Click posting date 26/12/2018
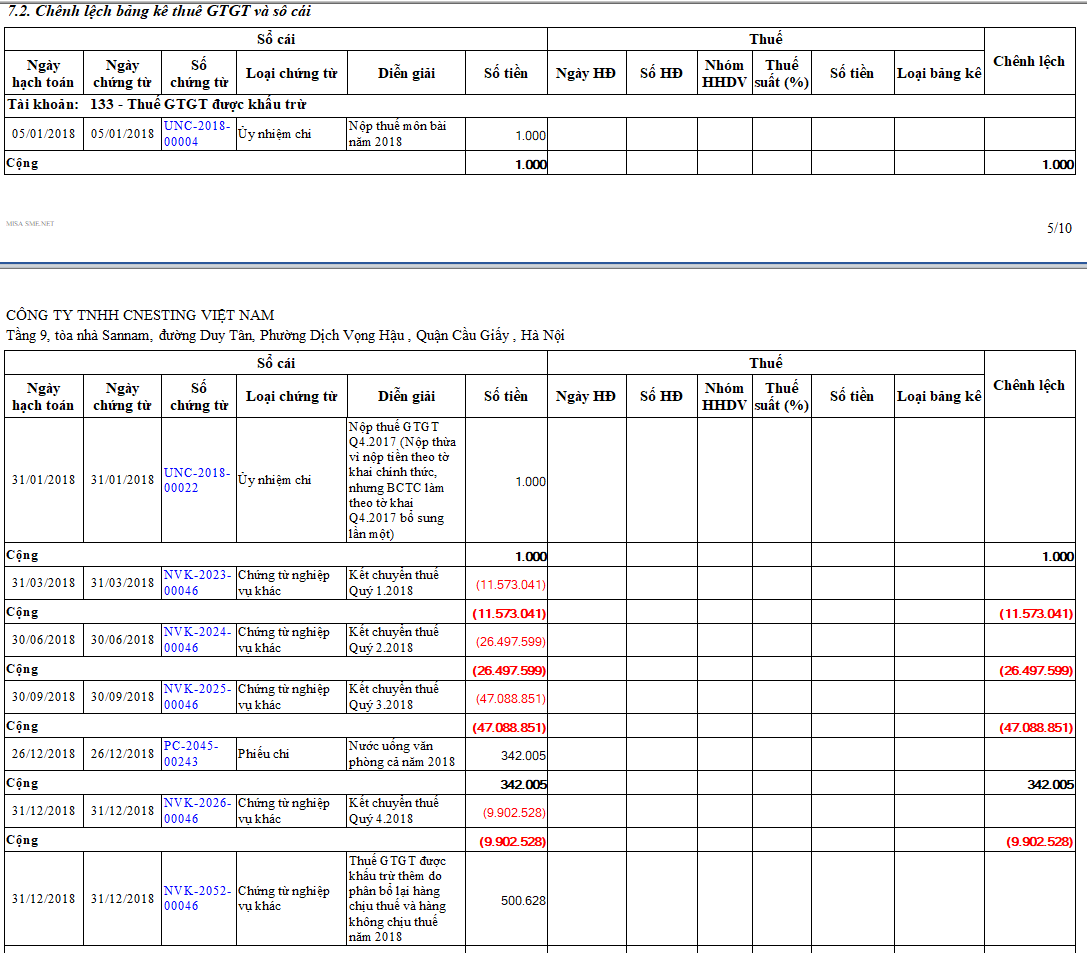The image size is (1087, 953). (44, 753)
